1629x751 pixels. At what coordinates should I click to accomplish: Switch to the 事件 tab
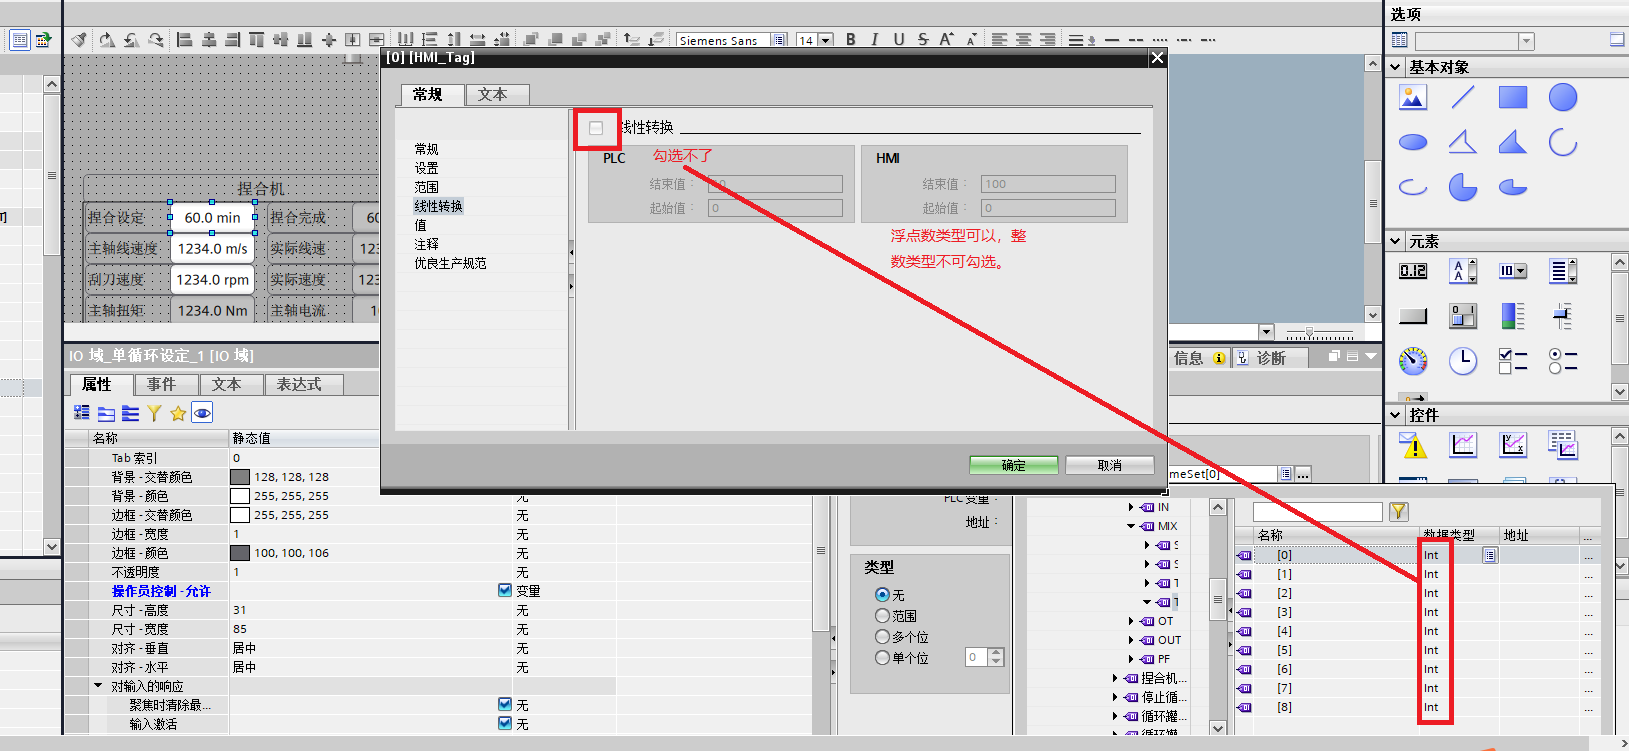(161, 384)
